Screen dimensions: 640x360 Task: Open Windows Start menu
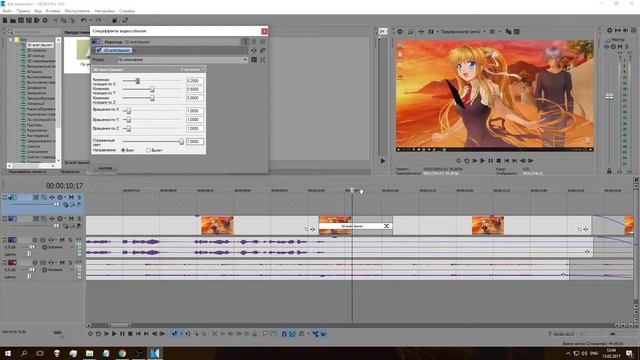coord(8,353)
